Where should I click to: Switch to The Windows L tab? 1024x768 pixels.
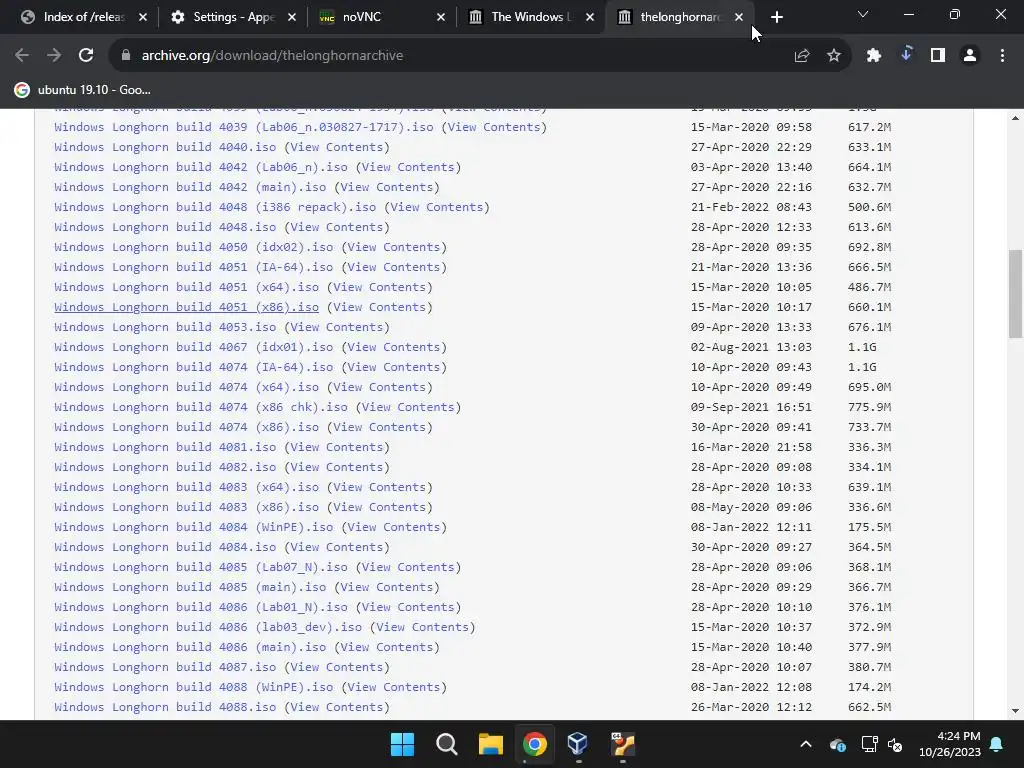click(x=530, y=17)
